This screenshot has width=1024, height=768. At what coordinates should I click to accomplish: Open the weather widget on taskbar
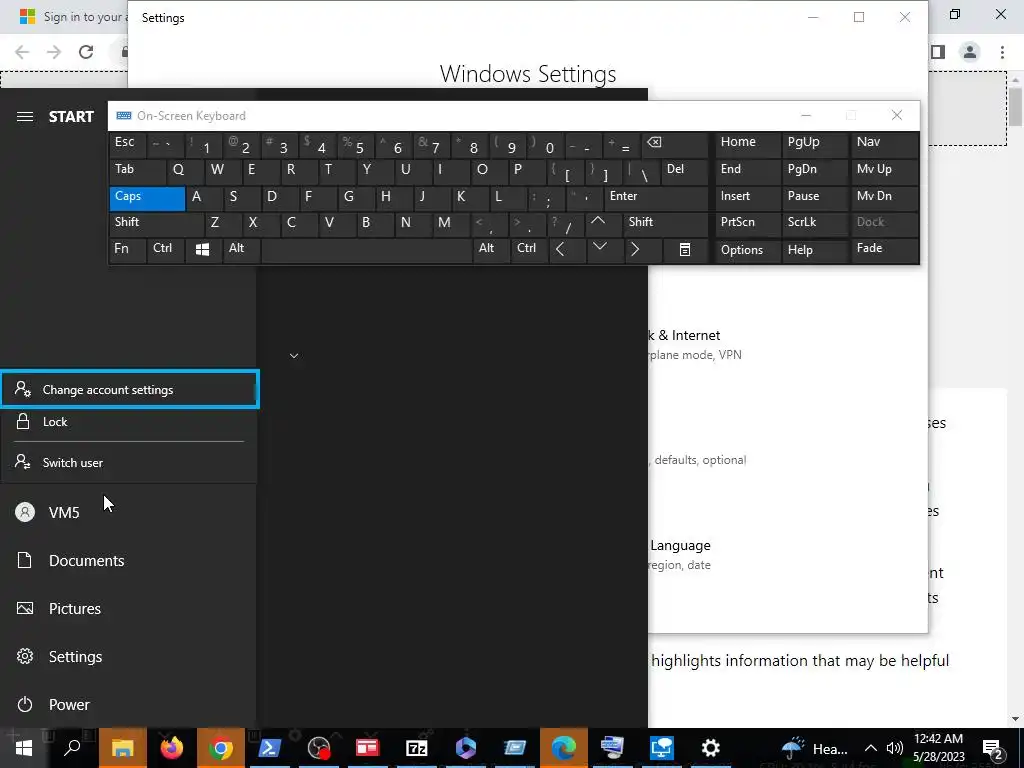tap(814, 748)
